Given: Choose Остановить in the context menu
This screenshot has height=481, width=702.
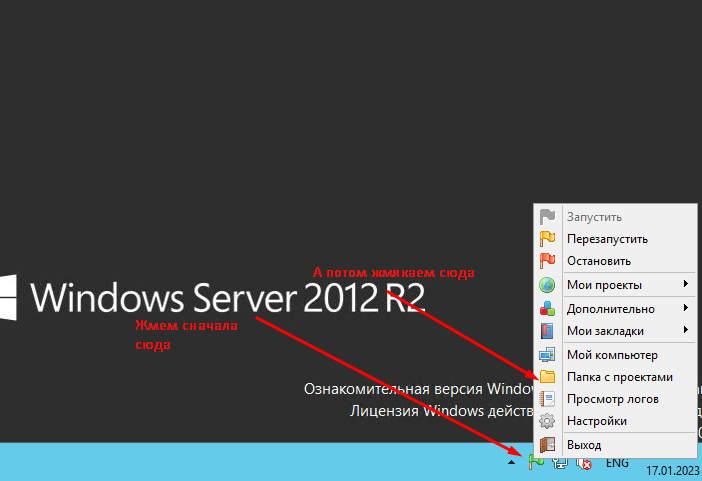Looking at the screenshot, I should 615,261.
